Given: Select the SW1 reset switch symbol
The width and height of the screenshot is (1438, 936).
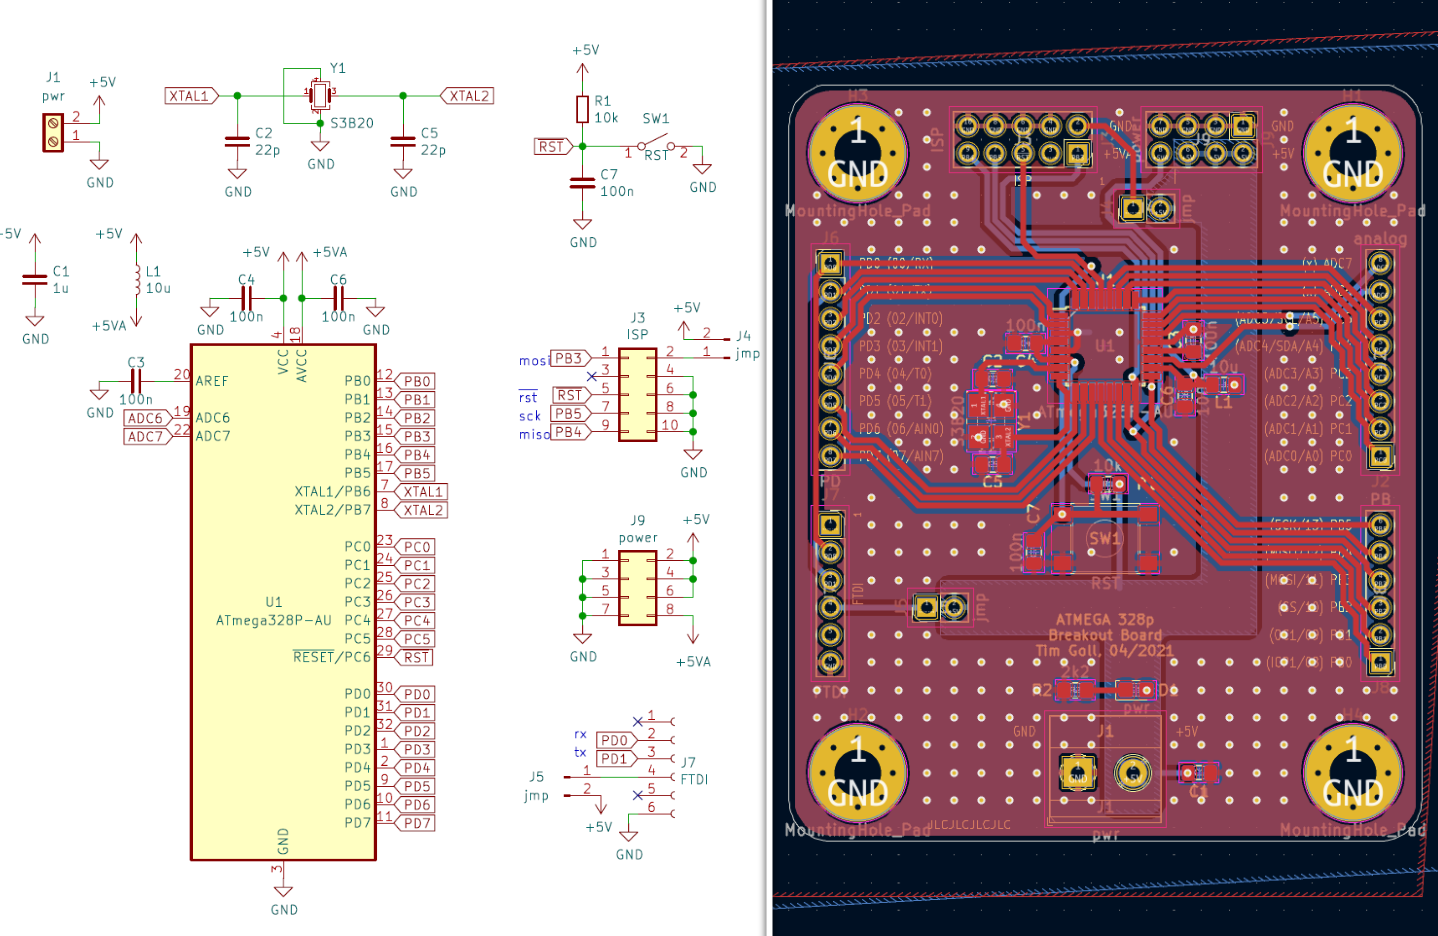Looking at the screenshot, I should (x=657, y=144).
